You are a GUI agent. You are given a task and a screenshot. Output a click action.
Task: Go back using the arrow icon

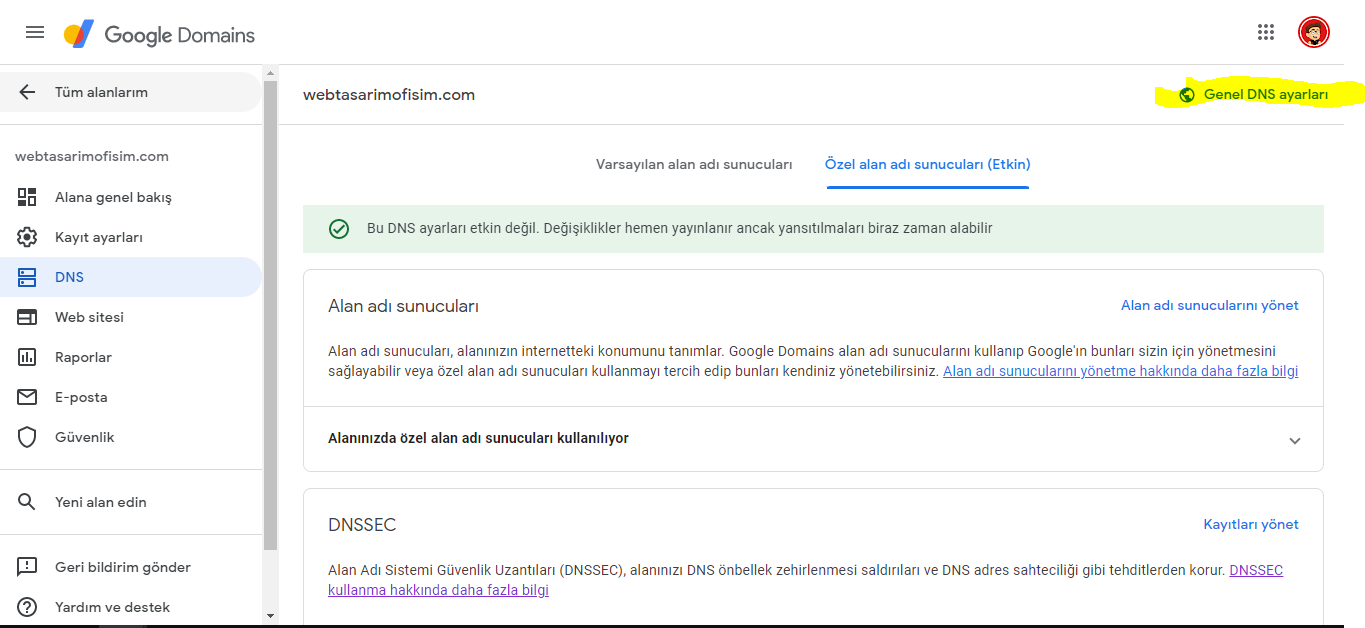[x=27, y=92]
